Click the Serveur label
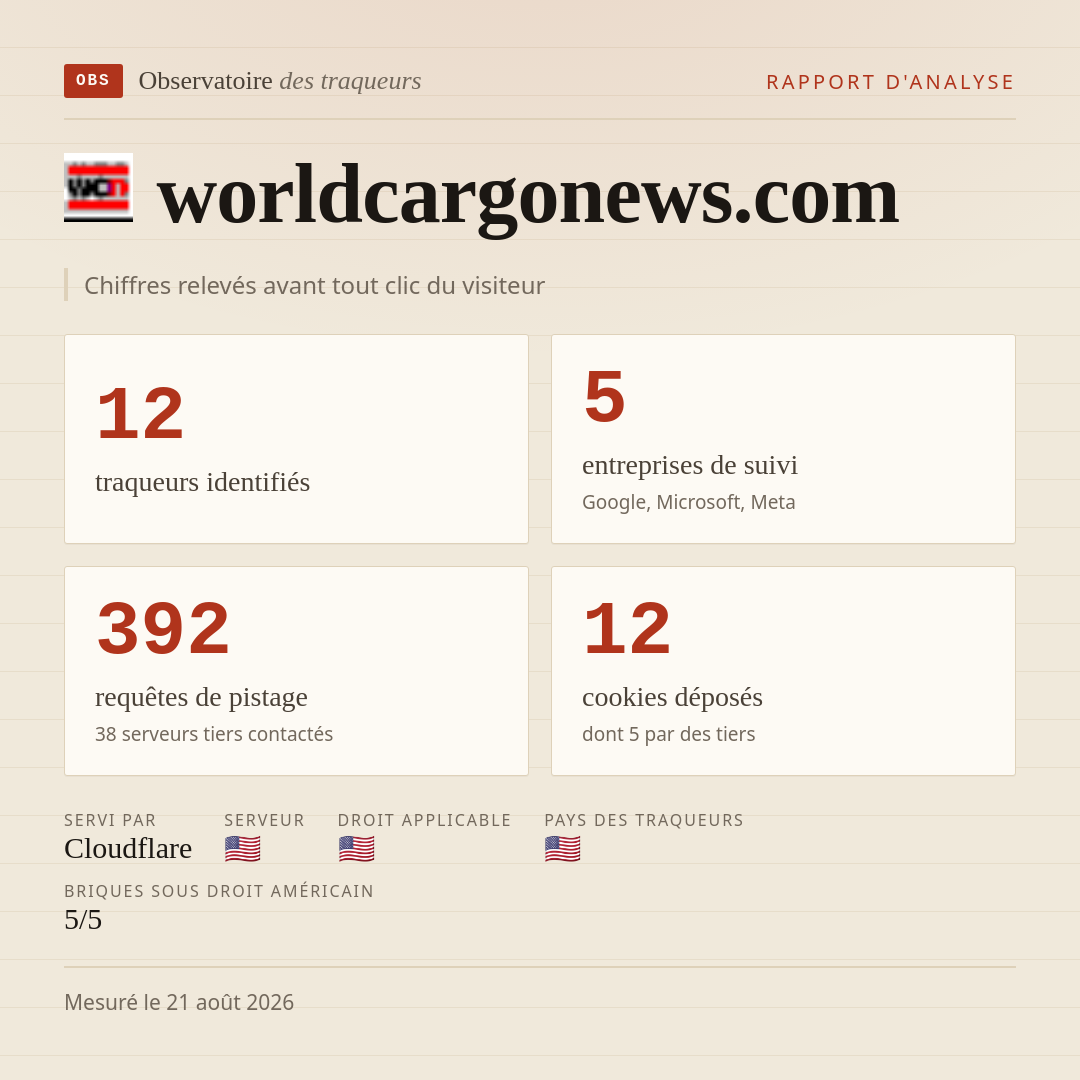This screenshot has width=1080, height=1080. [264, 820]
